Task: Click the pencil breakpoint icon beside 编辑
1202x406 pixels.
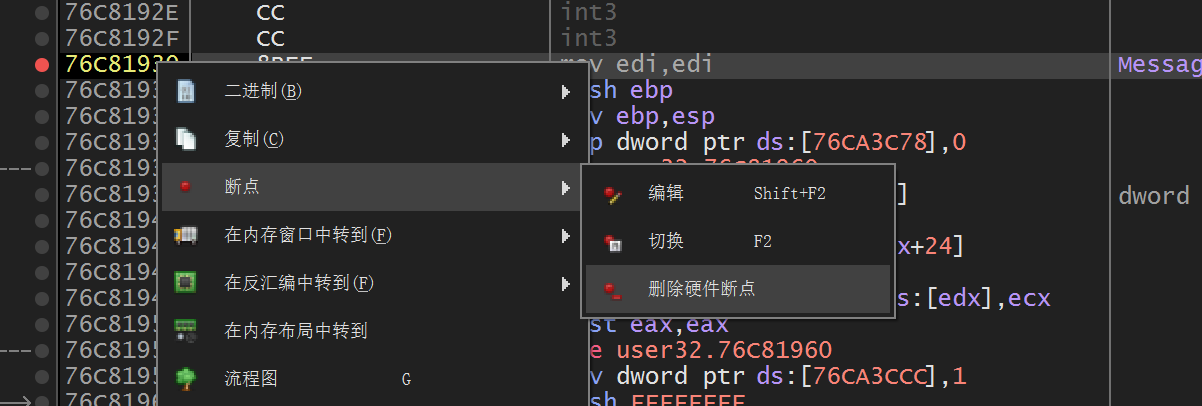Action: [x=614, y=194]
